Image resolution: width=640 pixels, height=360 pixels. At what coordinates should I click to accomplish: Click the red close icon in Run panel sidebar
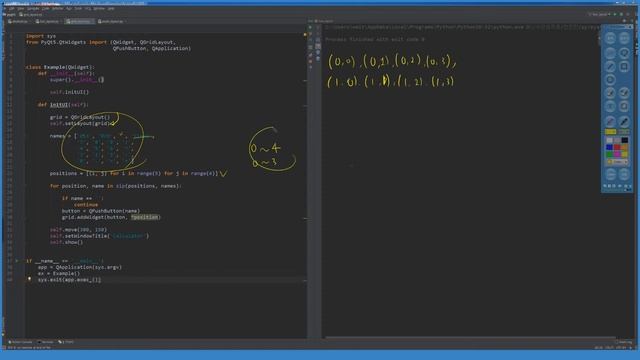coord(310,61)
